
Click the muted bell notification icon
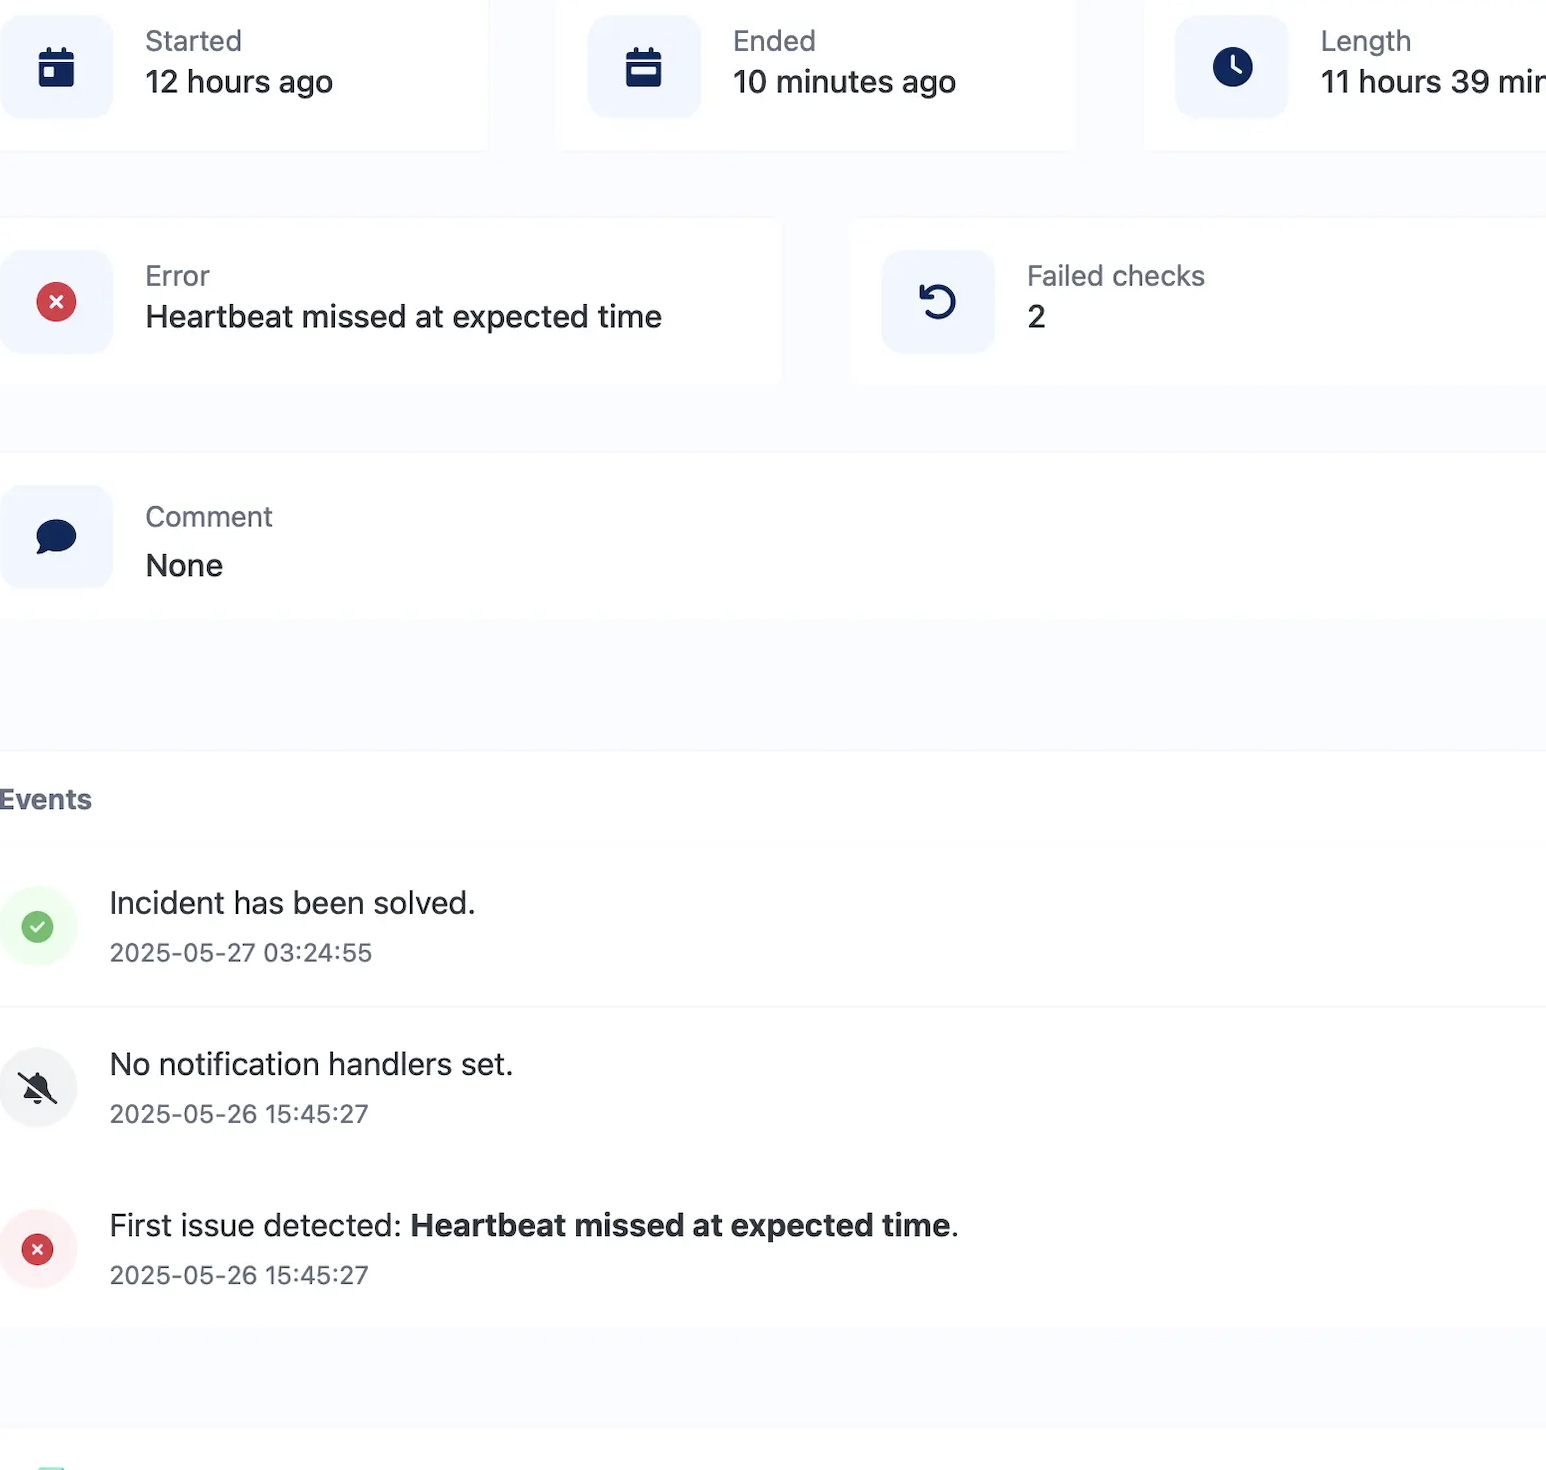click(x=38, y=1088)
